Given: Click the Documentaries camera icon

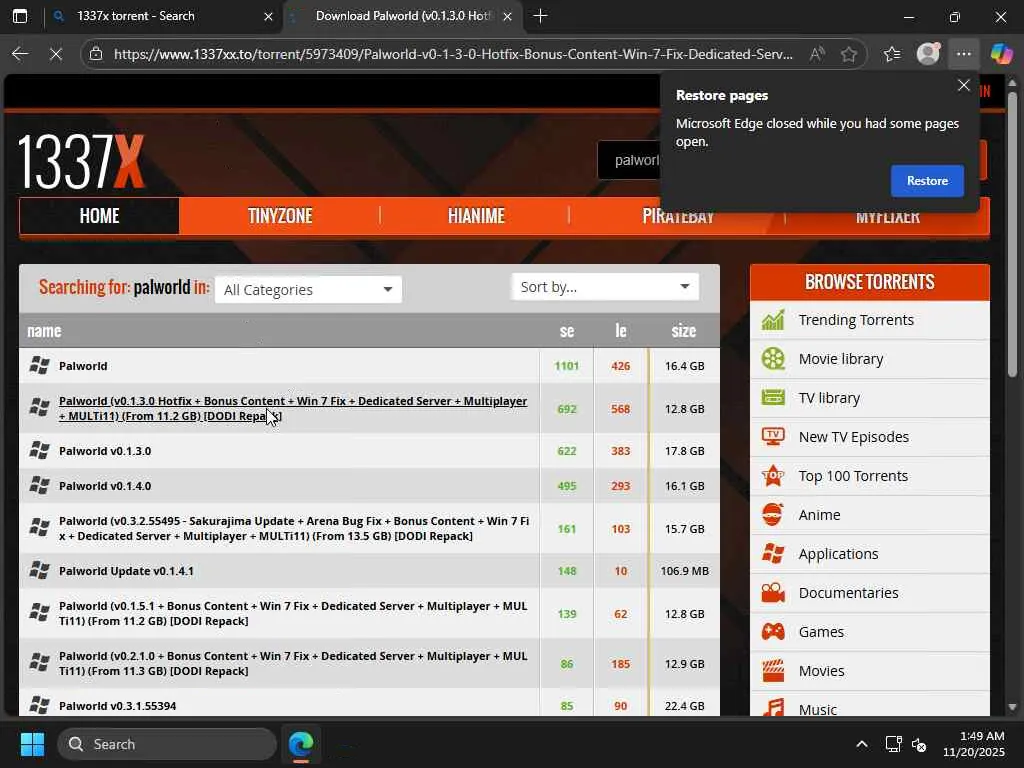Looking at the screenshot, I should tap(773, 593).
